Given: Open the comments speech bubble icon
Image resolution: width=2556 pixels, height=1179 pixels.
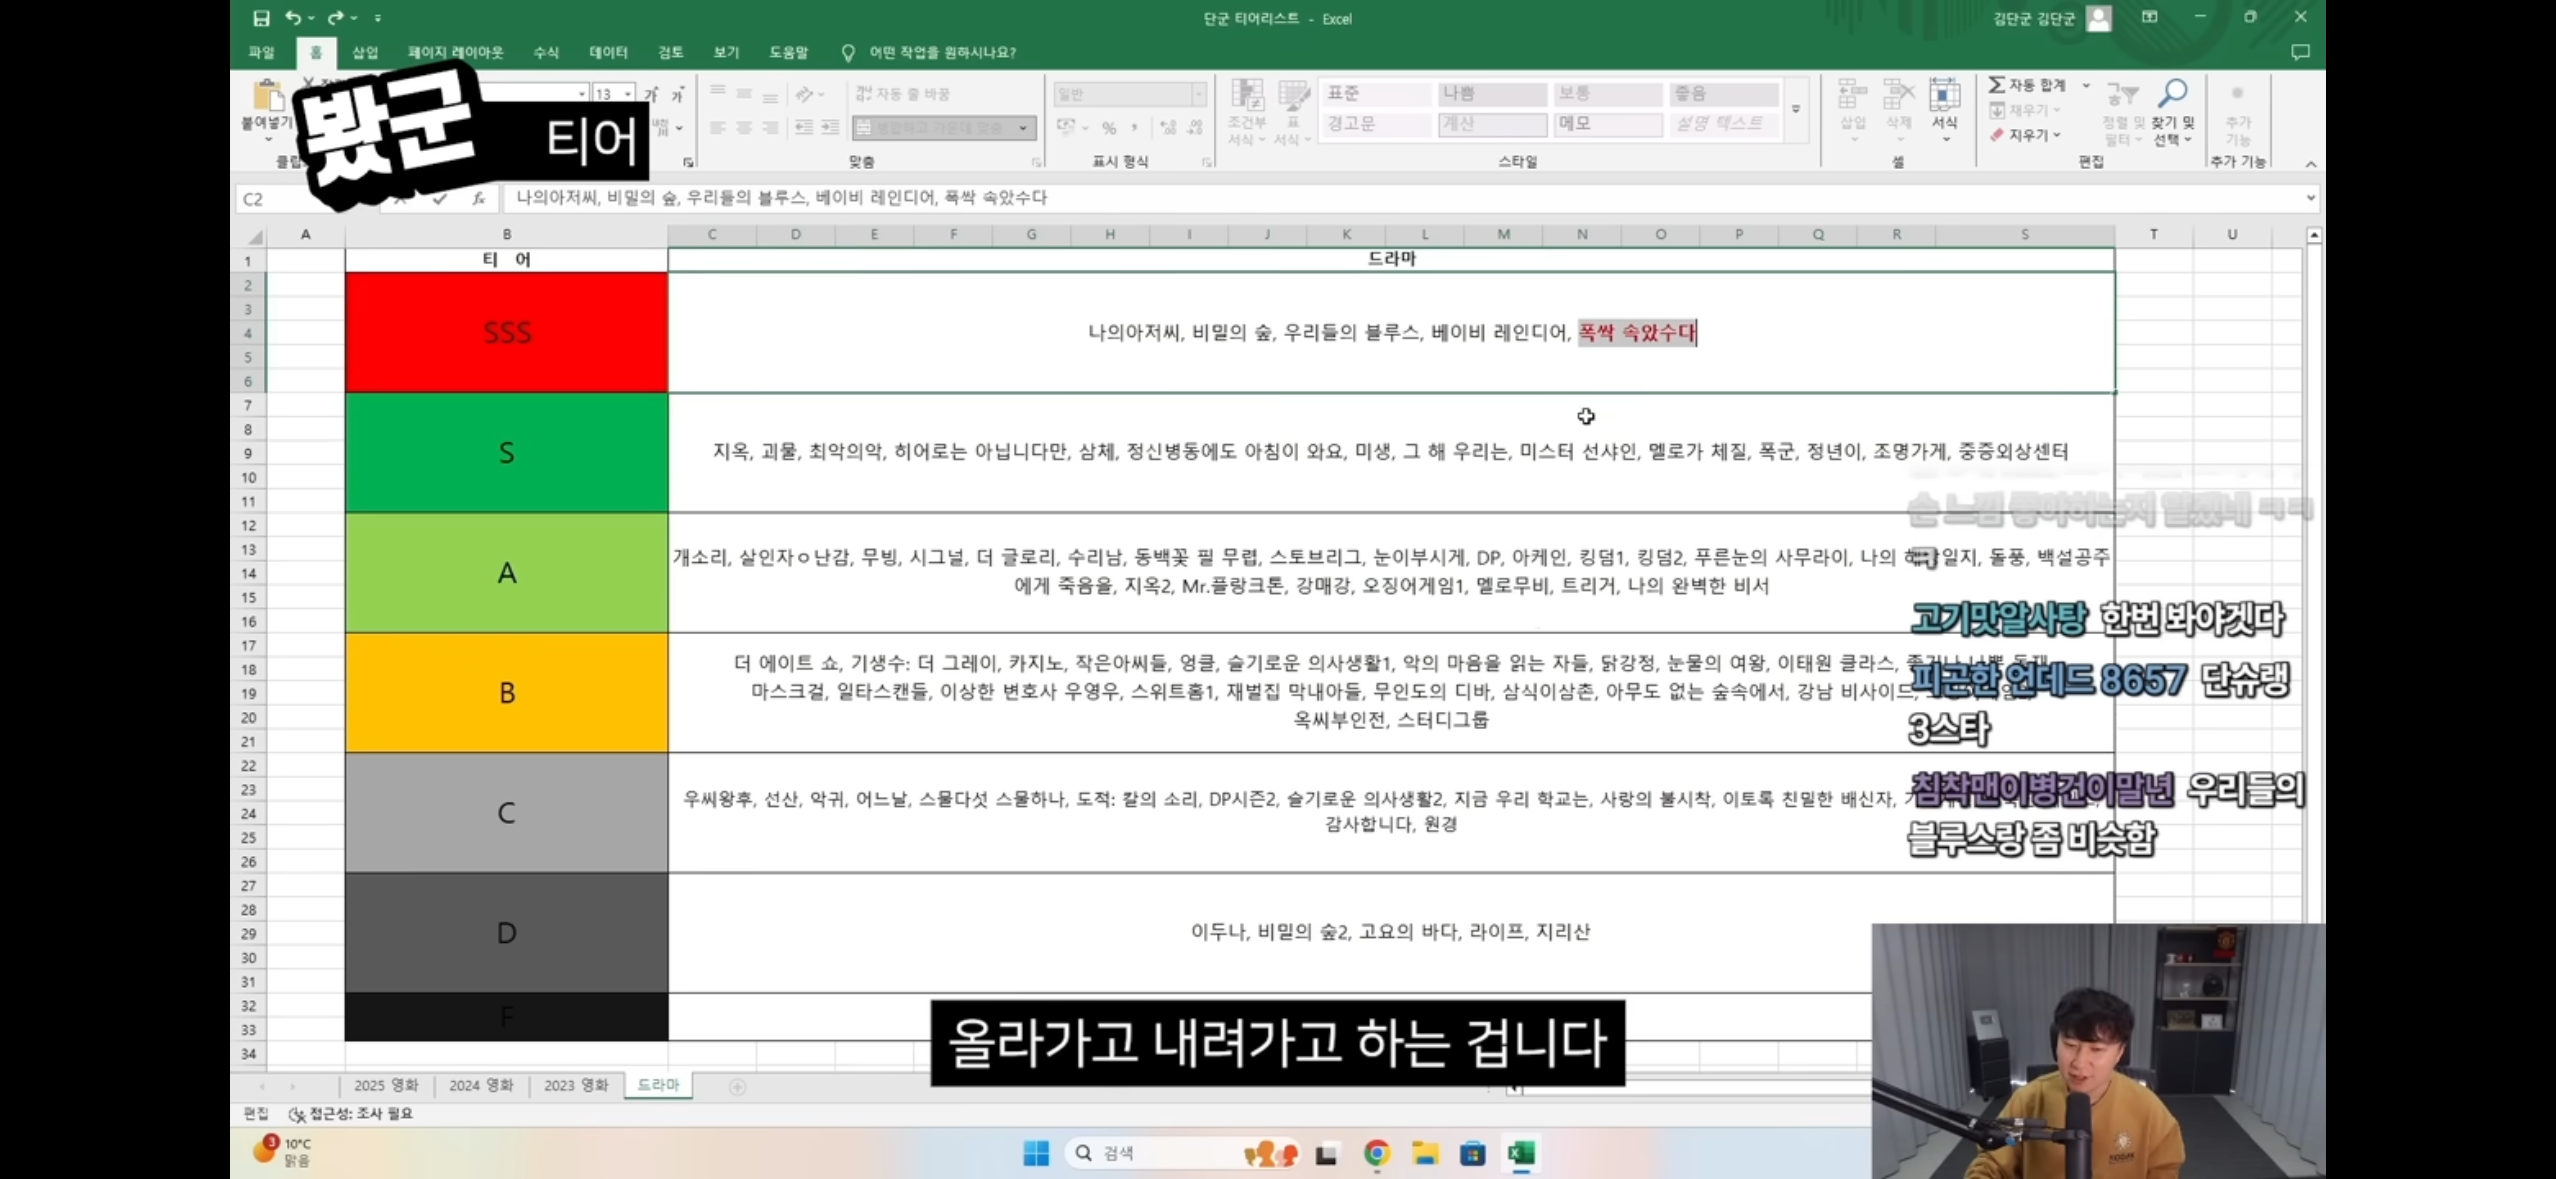Looking at the screenshot, I should pyautogui.click(x=2300, y=52).
